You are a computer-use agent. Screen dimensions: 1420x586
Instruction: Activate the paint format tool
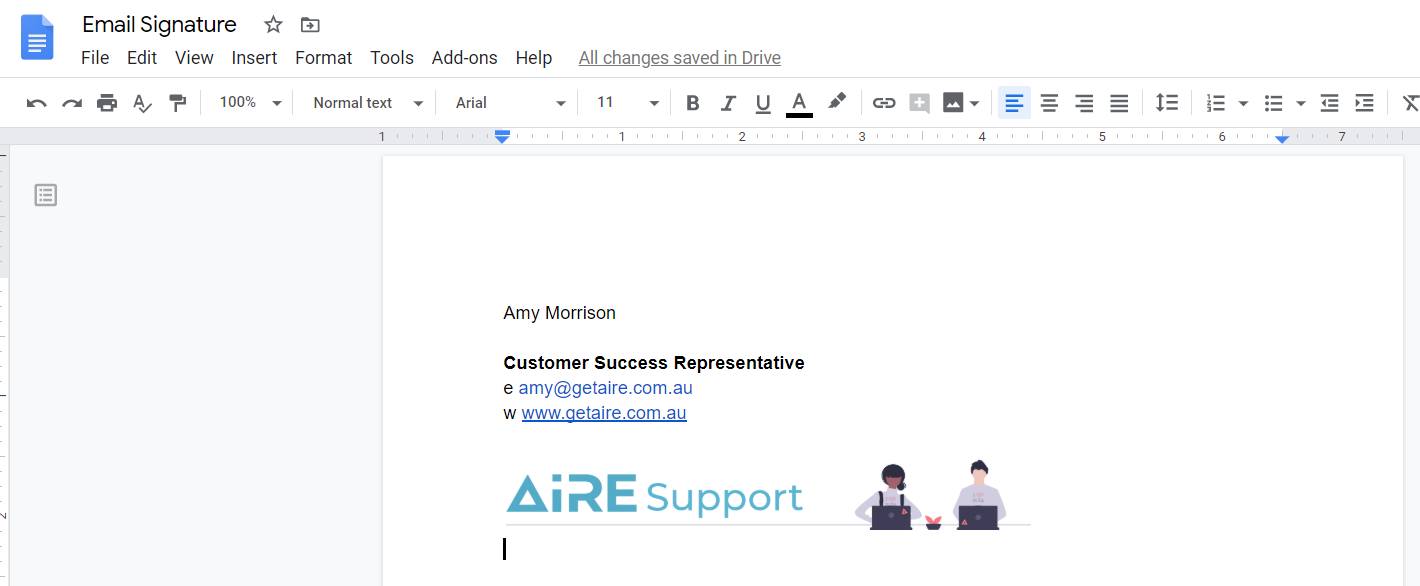tap(178, 102)
